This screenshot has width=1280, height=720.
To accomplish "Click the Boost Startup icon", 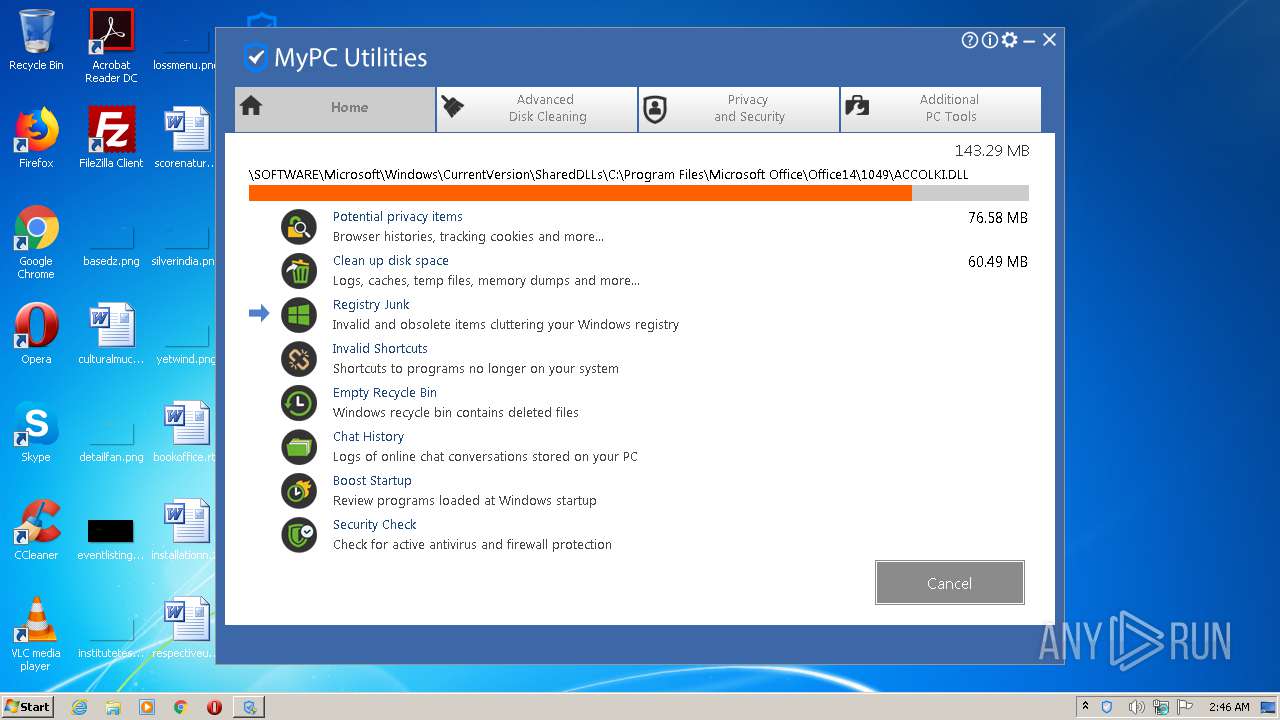I will [x=299, y=491].
